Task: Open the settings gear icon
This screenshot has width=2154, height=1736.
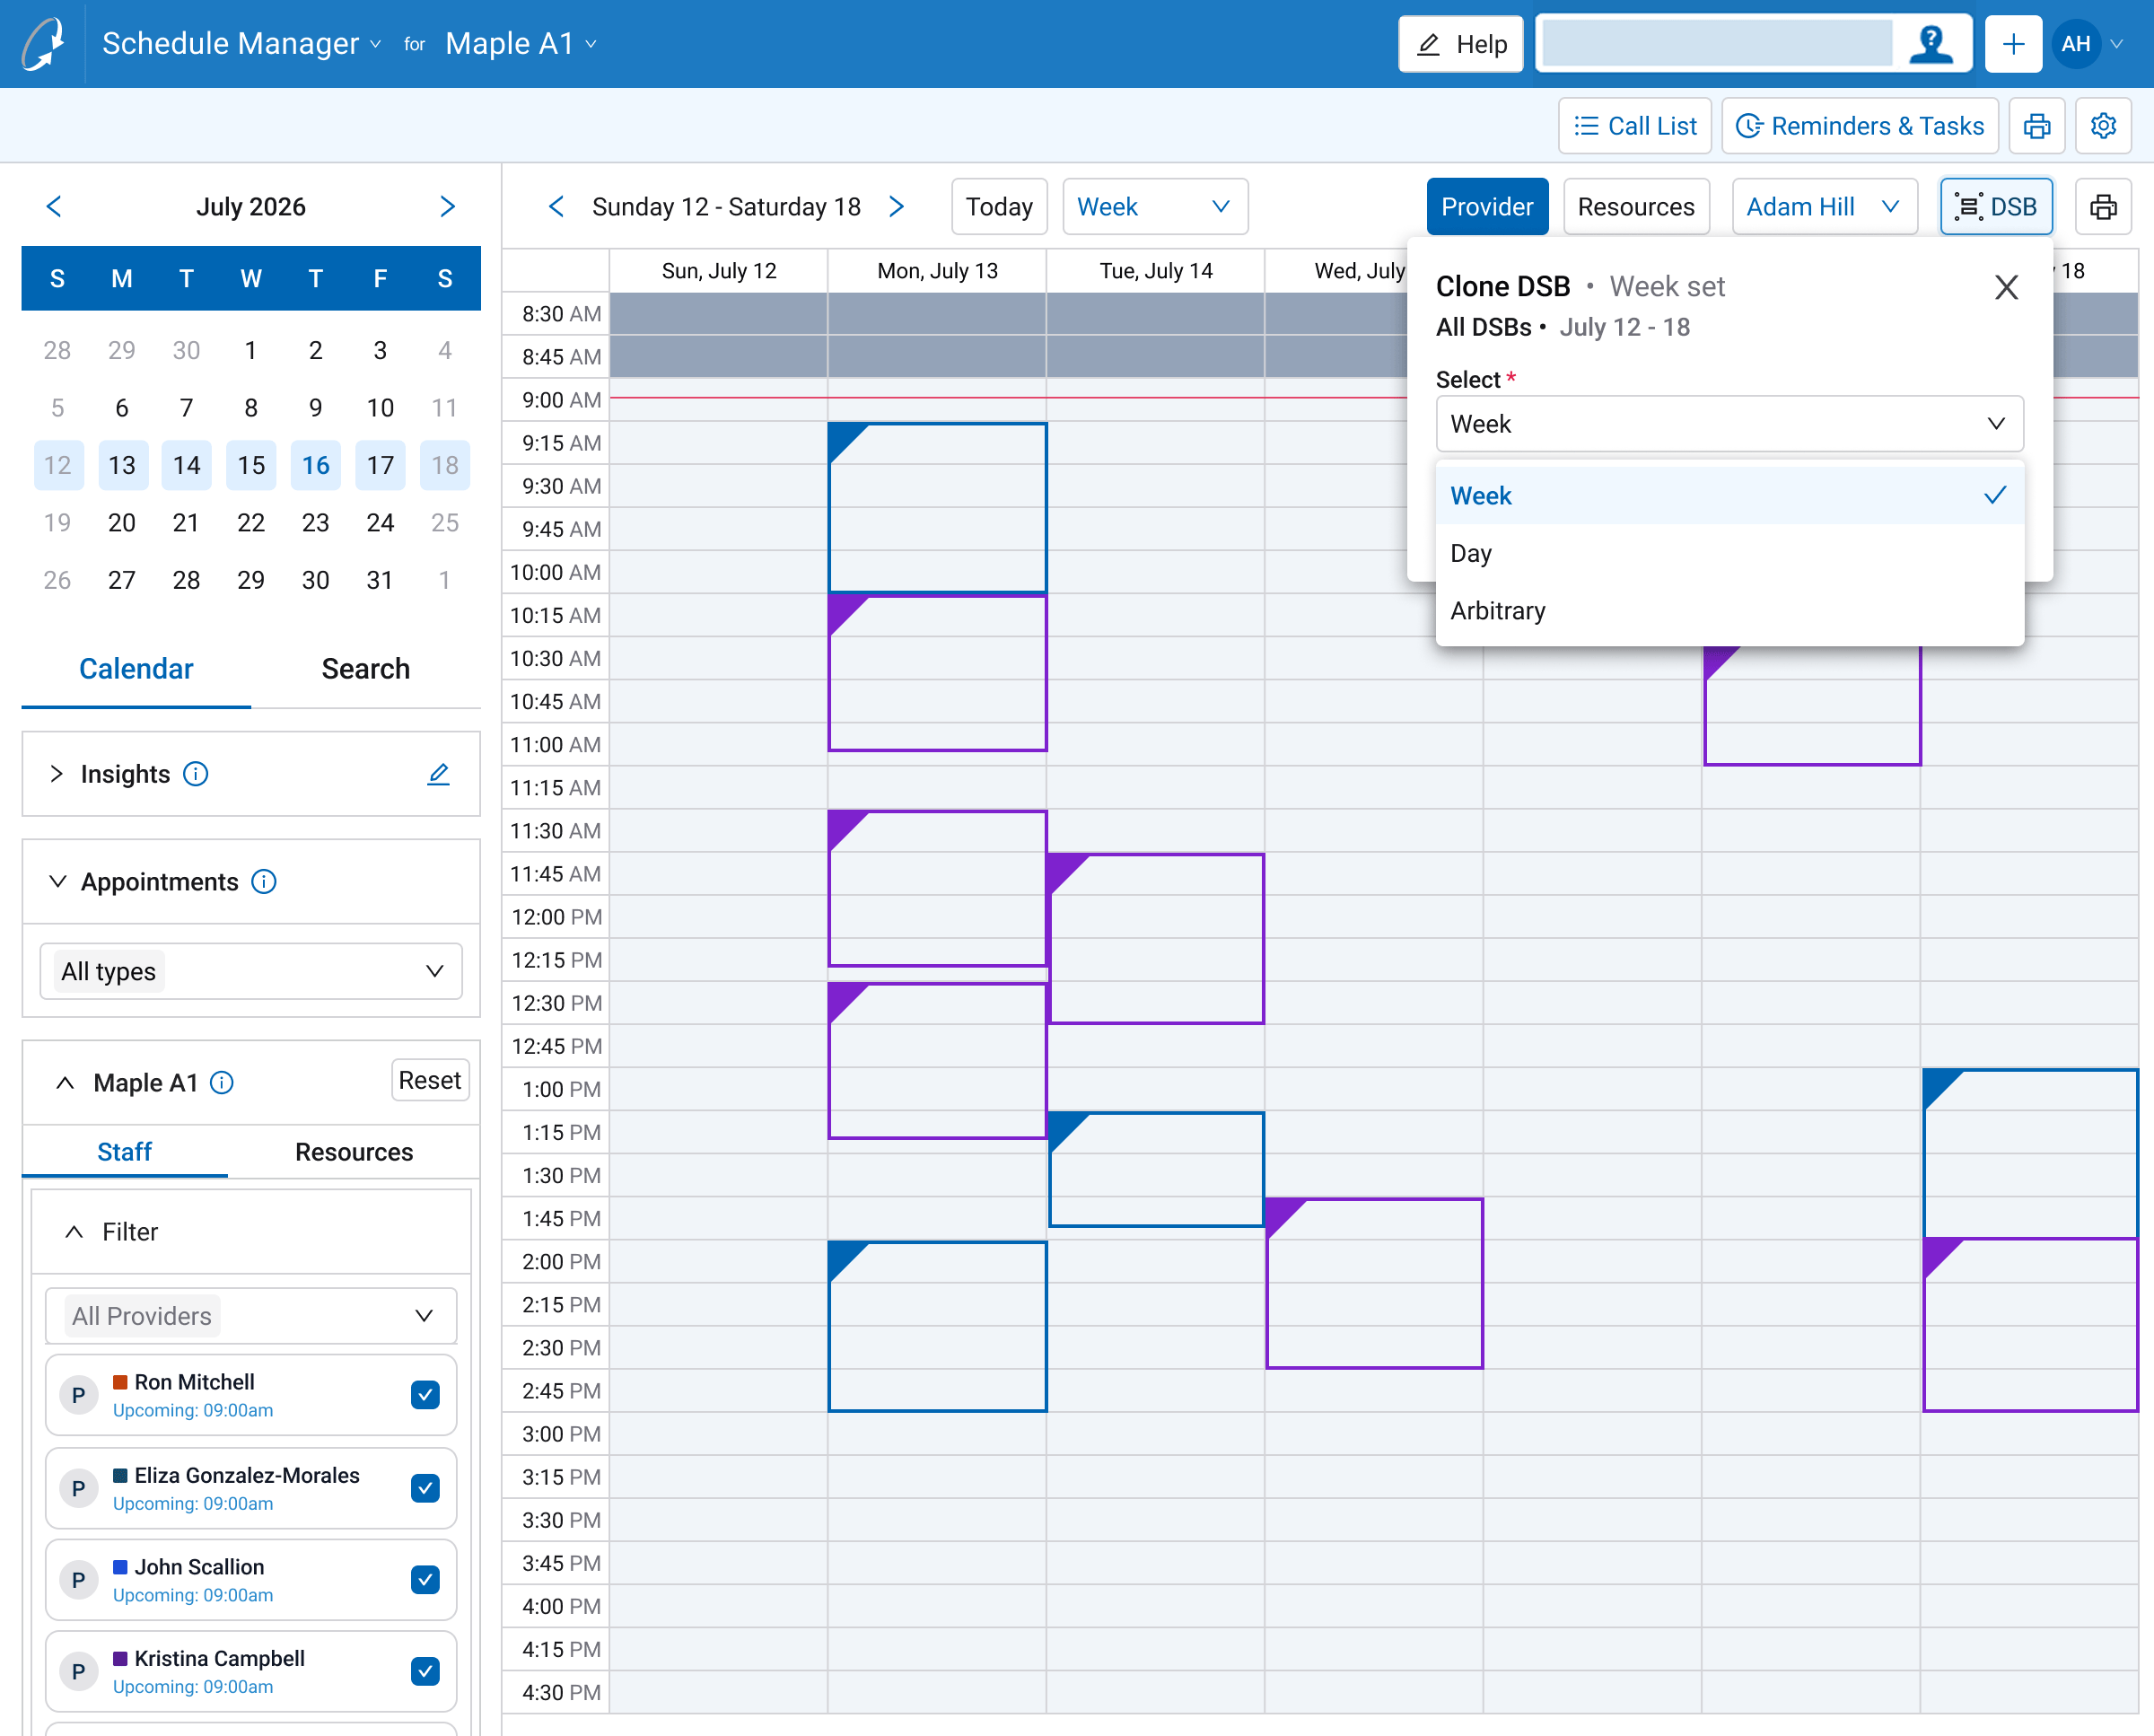Action: pos(2103,126)
